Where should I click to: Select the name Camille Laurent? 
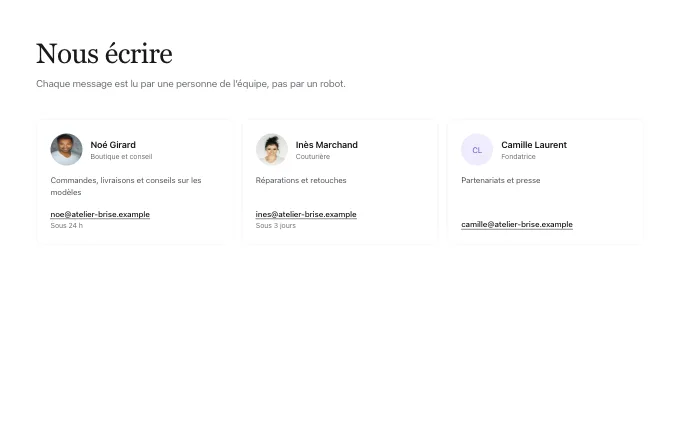point(534,145)
